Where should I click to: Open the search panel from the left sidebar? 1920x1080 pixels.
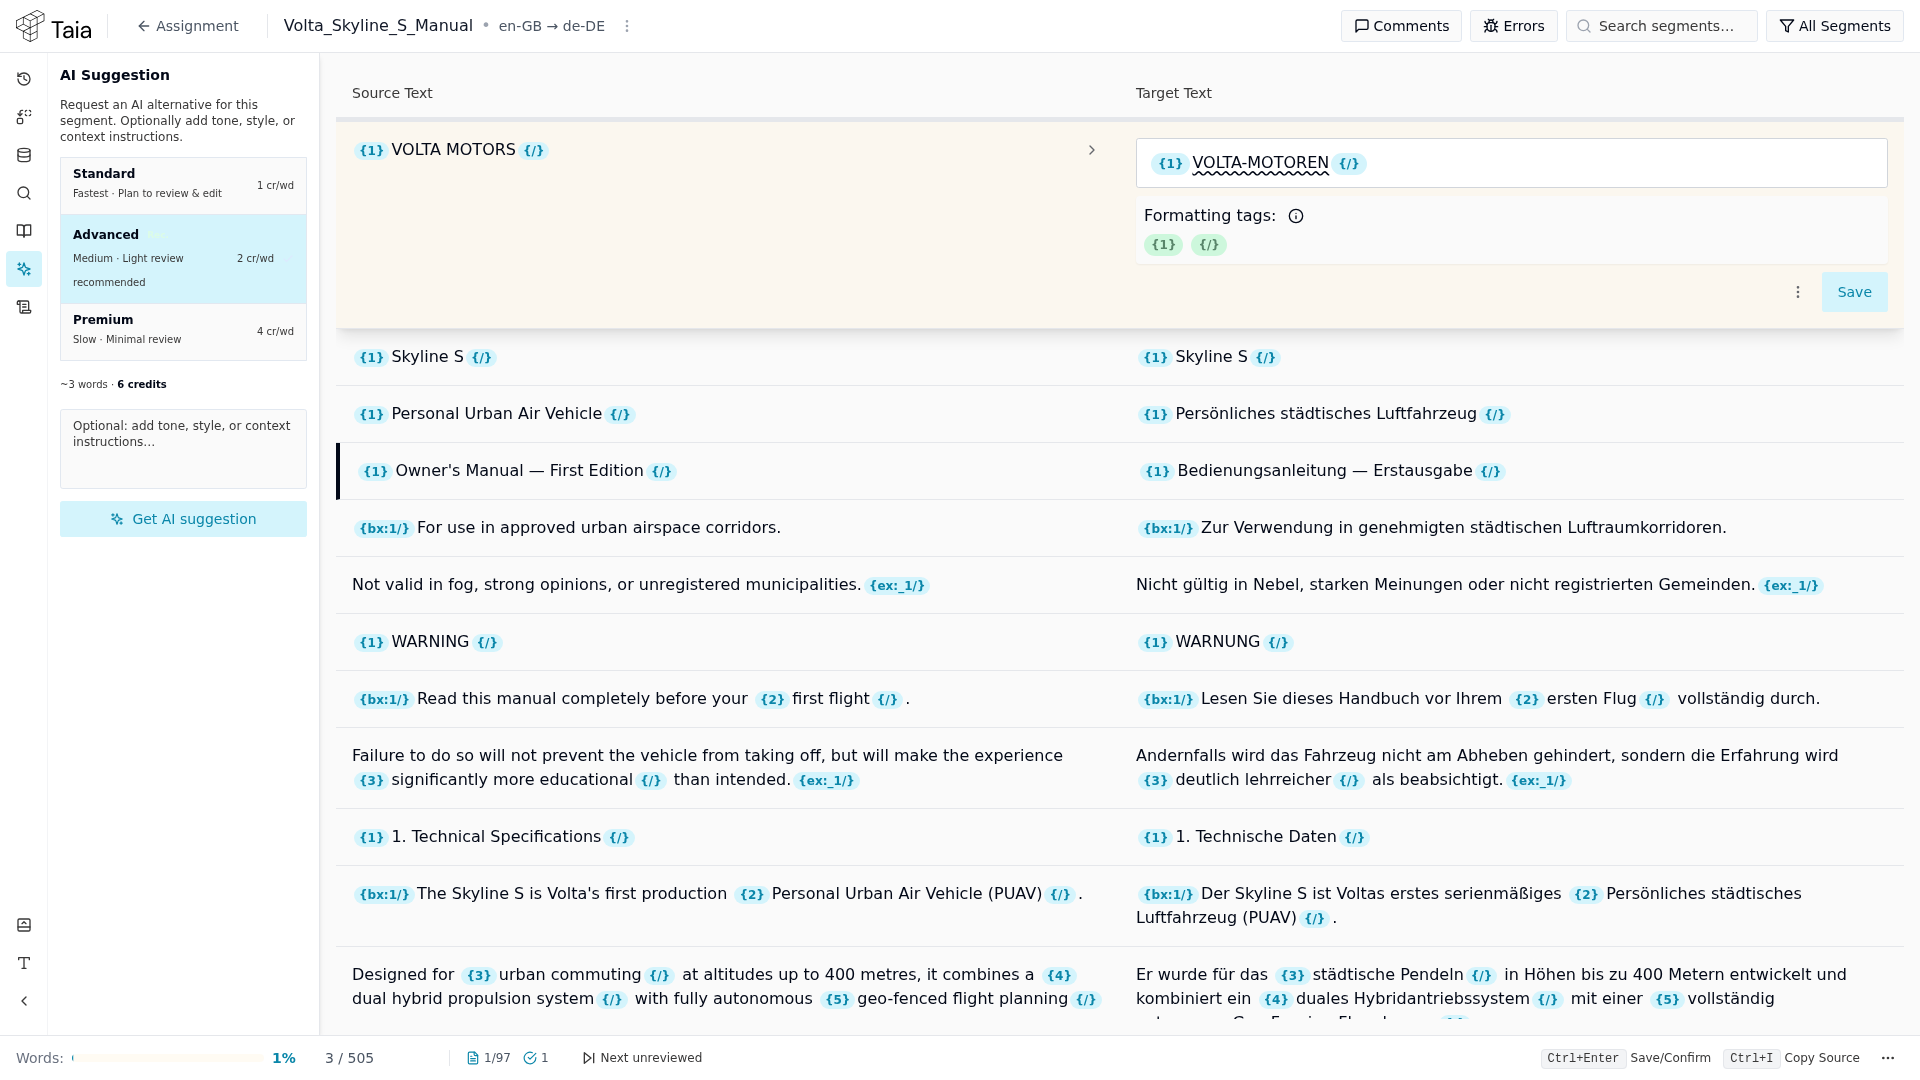point(24,193)
